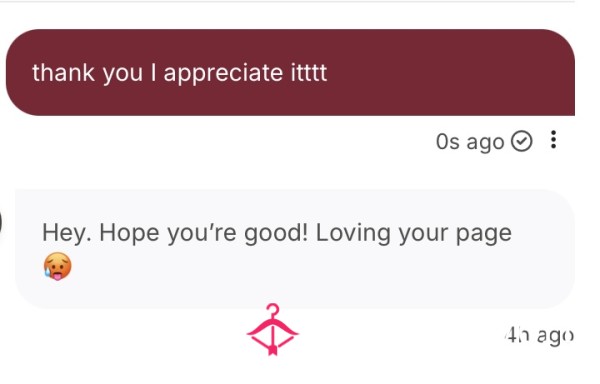Click the pink hanger-and-arrow logo icon
This screenshot has width=600, height=384.
coord(272,330)
